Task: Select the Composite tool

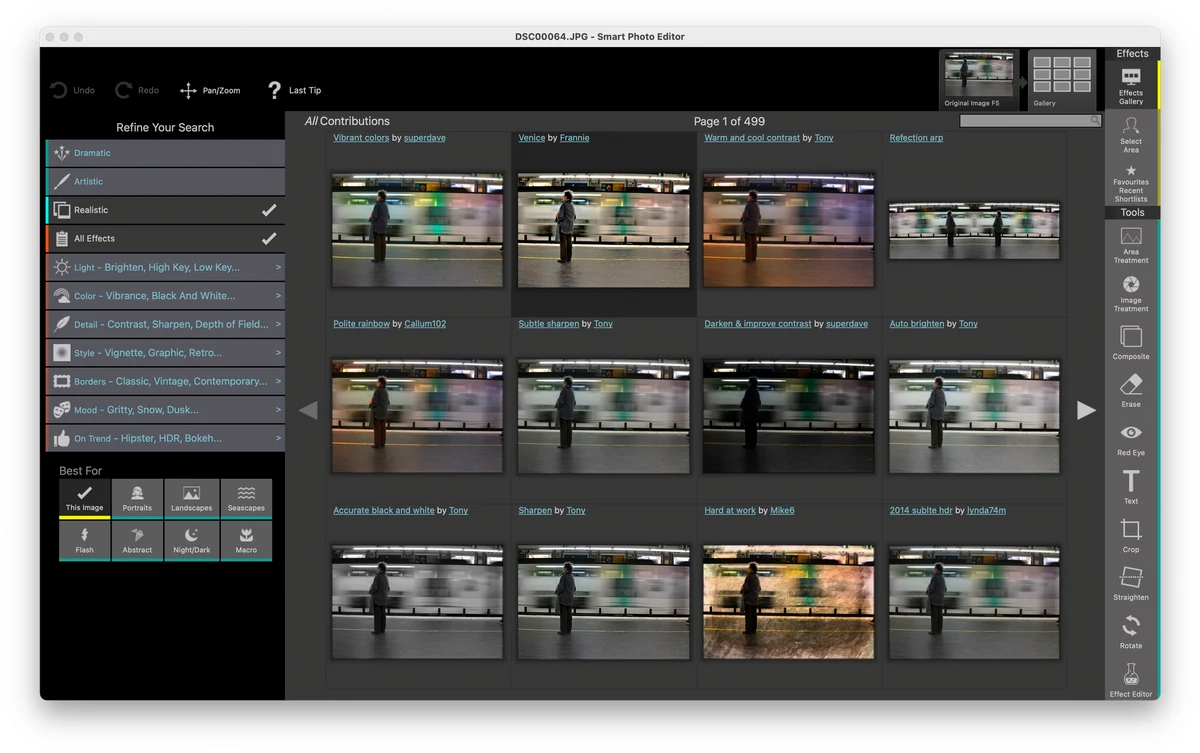Action: tap(1131, 342)
